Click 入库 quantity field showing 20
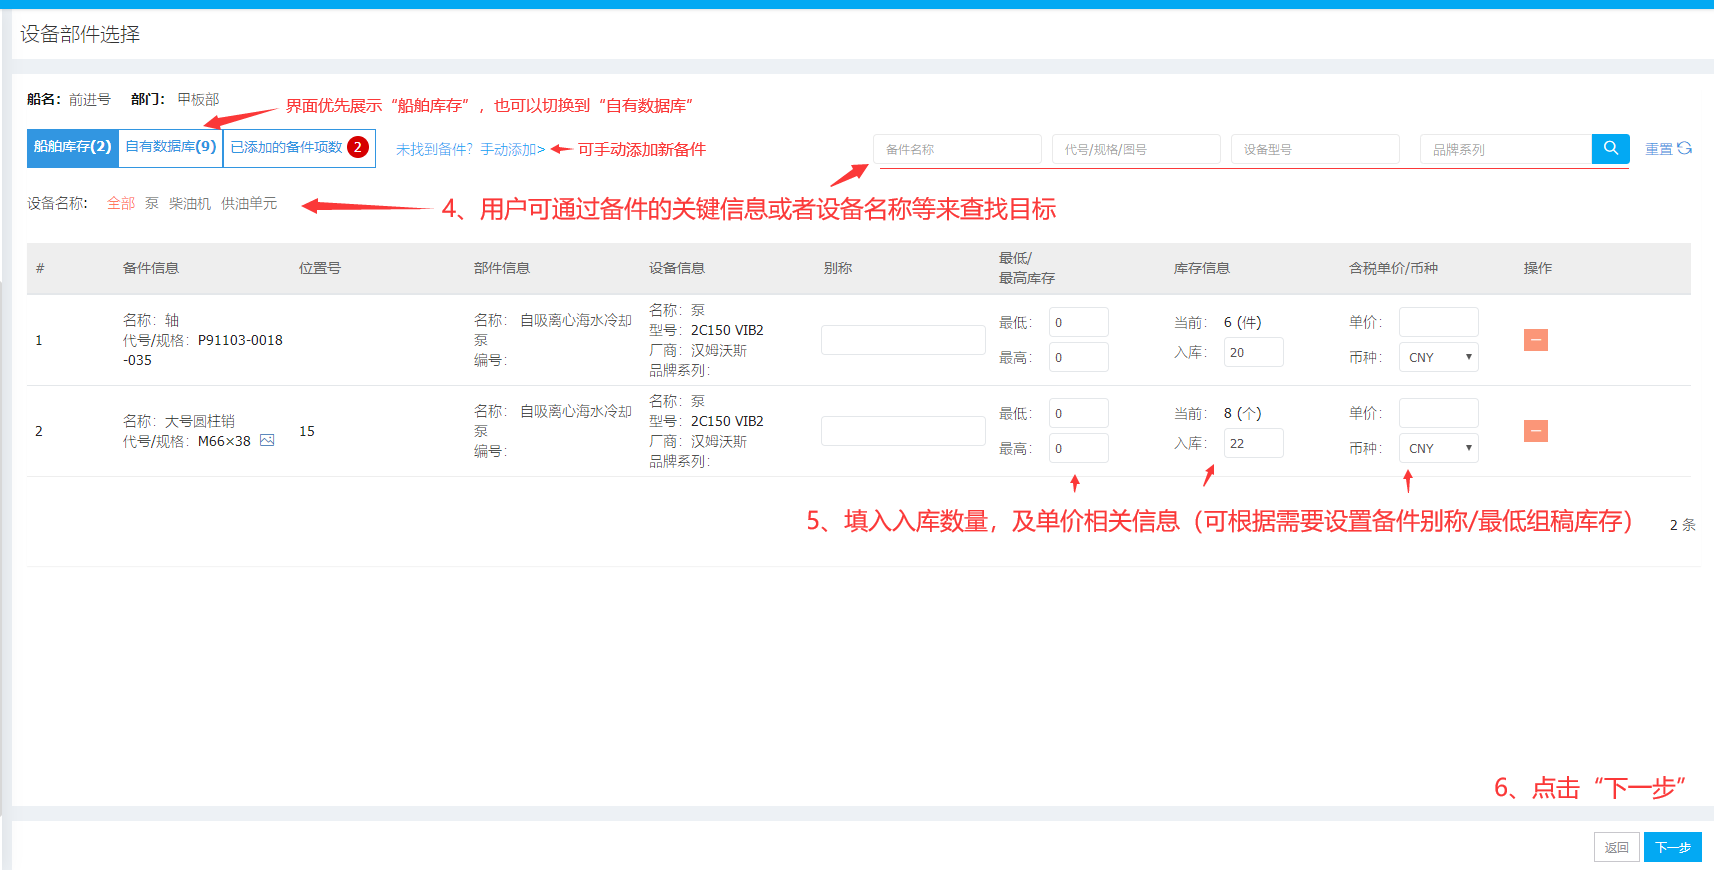The height and width of the screenshot is (870, 1714). (1253, 352)
